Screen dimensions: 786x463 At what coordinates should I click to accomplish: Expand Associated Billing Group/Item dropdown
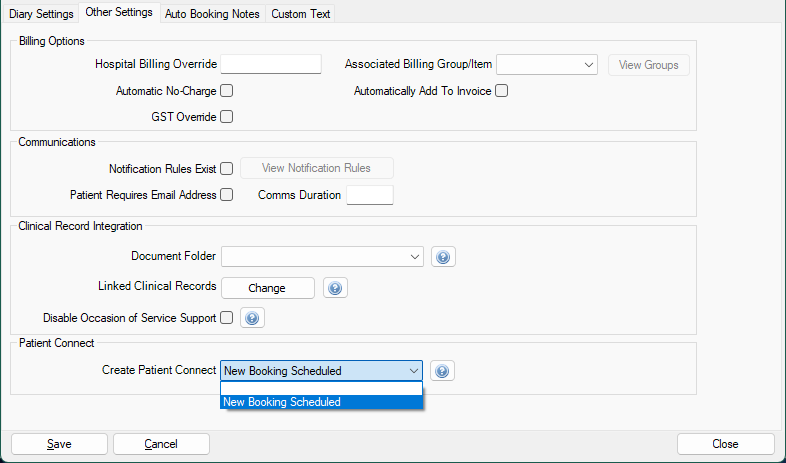coord(547,65)
